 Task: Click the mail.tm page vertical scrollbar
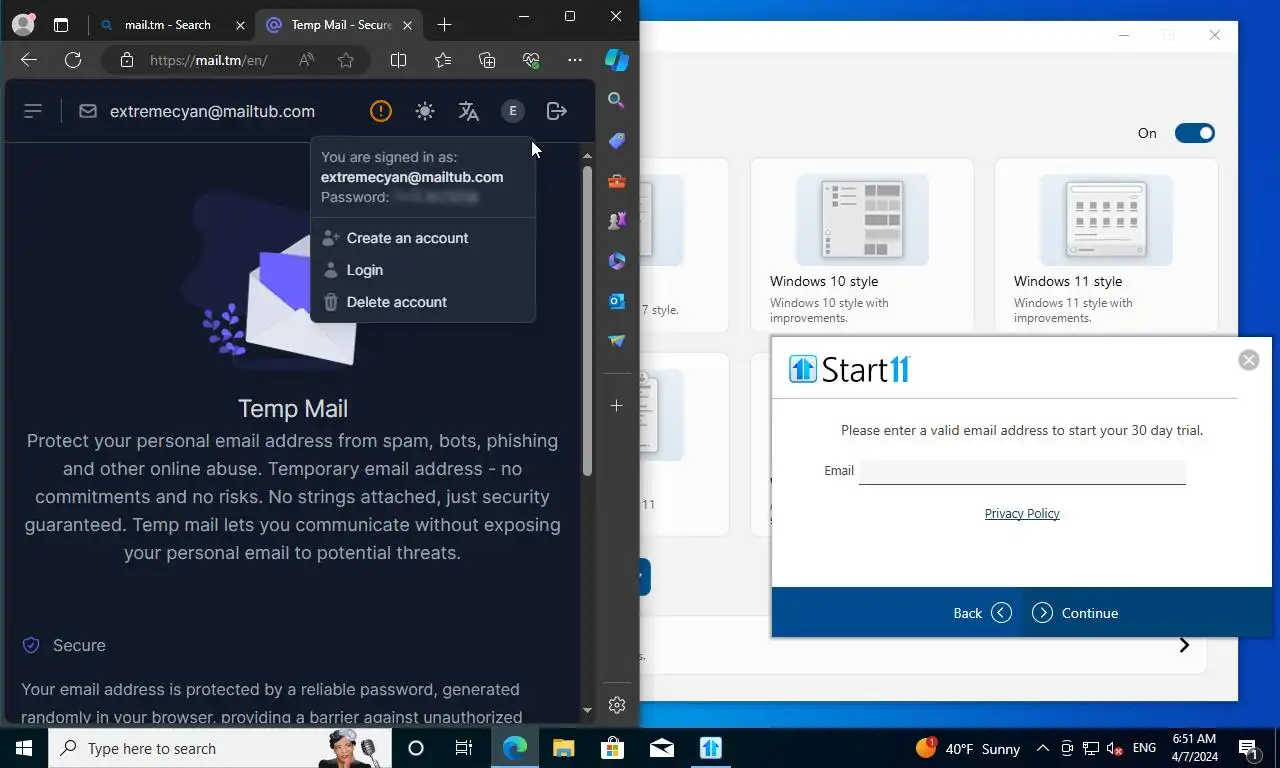[587, 320]
